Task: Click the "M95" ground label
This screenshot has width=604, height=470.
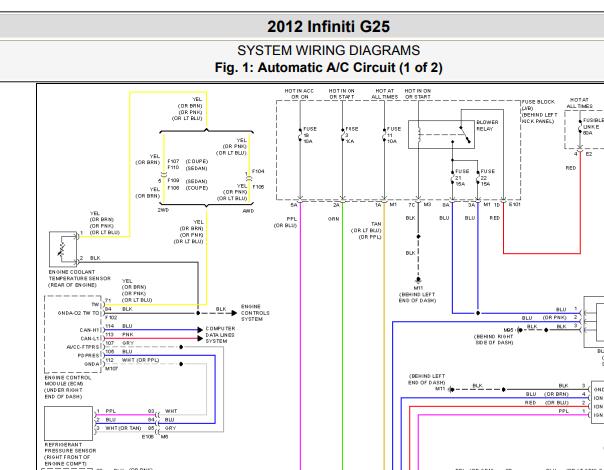Action: coord(508,330)
